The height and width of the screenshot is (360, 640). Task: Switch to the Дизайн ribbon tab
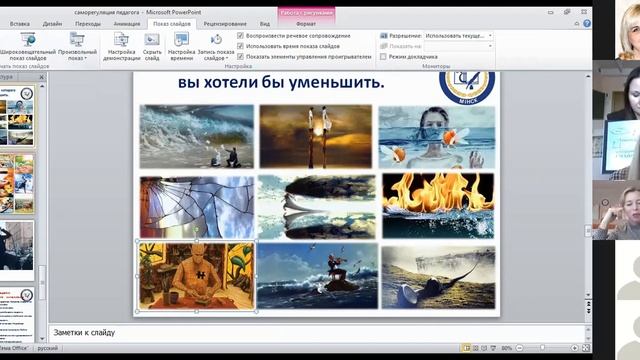(x=52, y=24)
